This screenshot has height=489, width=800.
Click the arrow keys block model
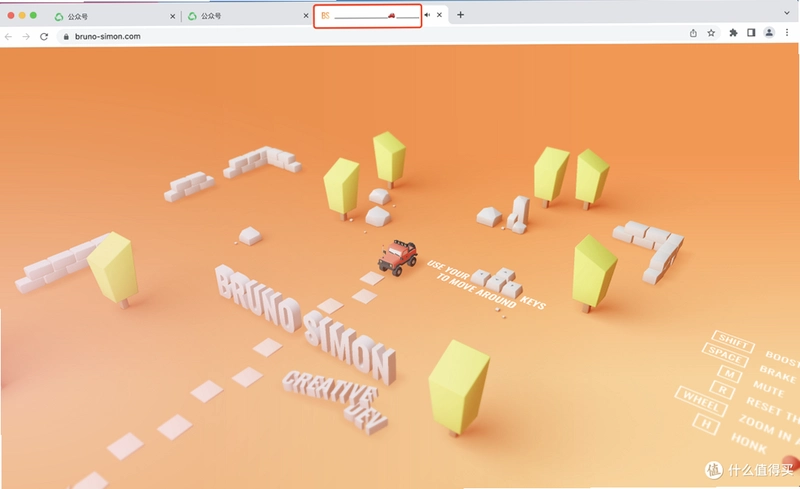coord(497,283)
